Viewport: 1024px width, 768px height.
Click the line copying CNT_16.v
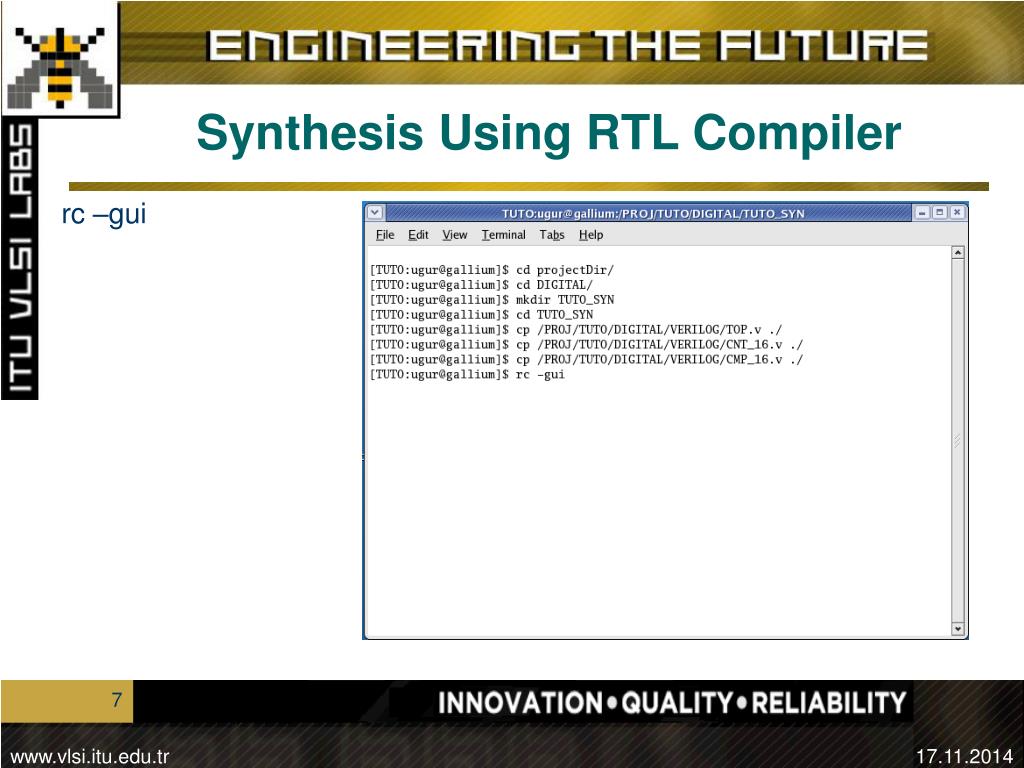click(586, 345)
